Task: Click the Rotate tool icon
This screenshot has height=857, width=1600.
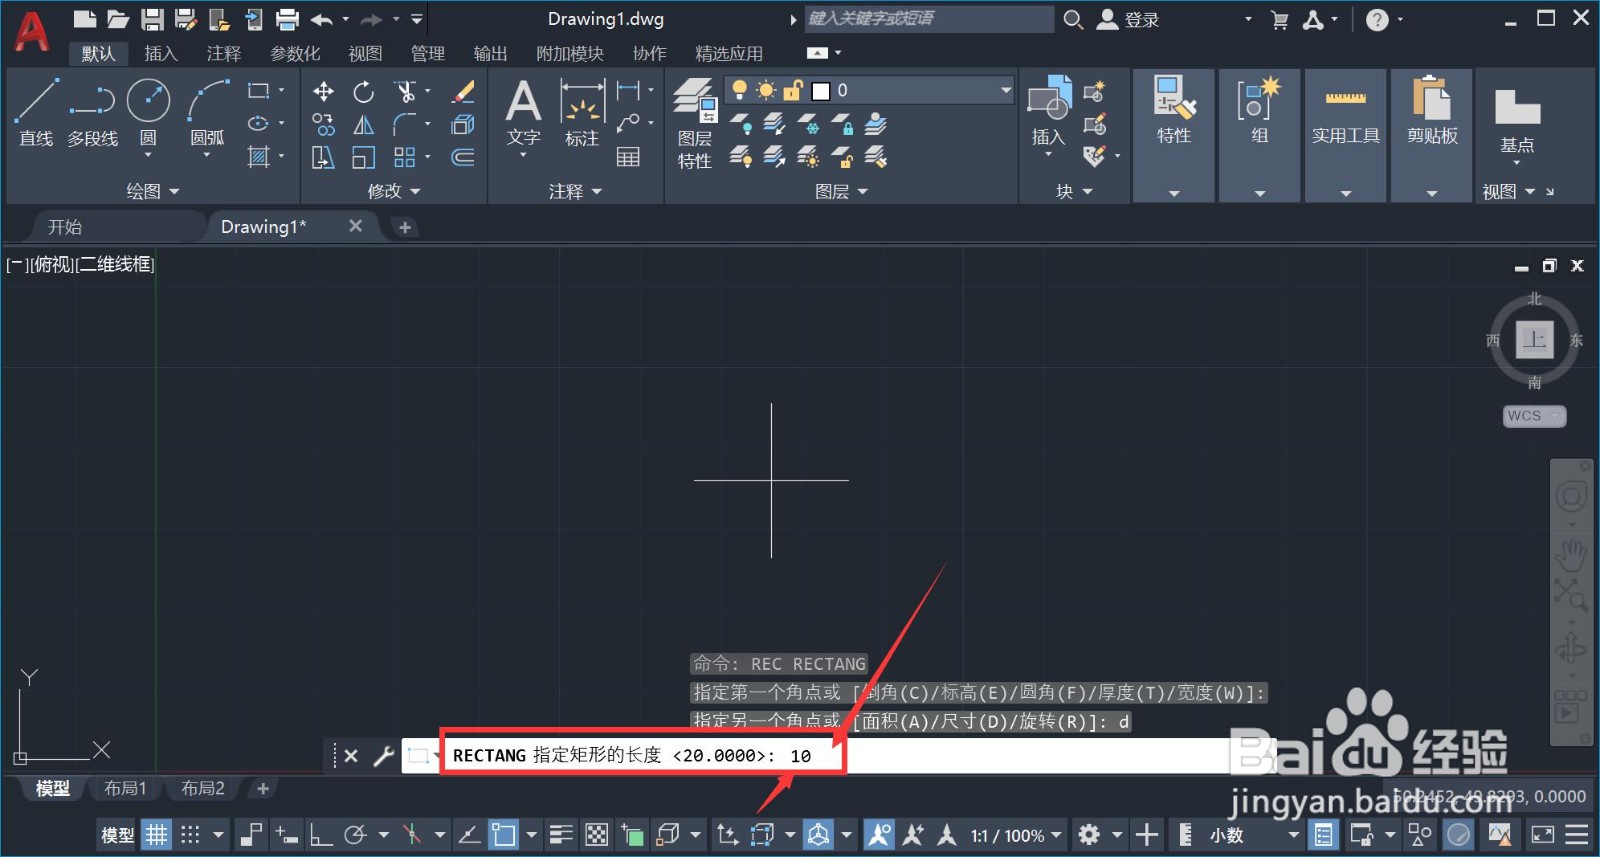Action: click(364, 92)
